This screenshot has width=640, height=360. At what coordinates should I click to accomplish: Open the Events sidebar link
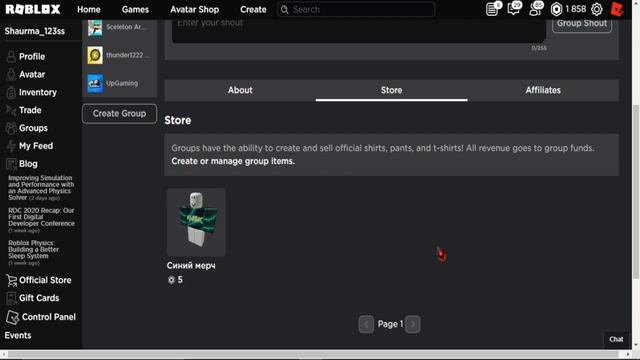point(18,335)
